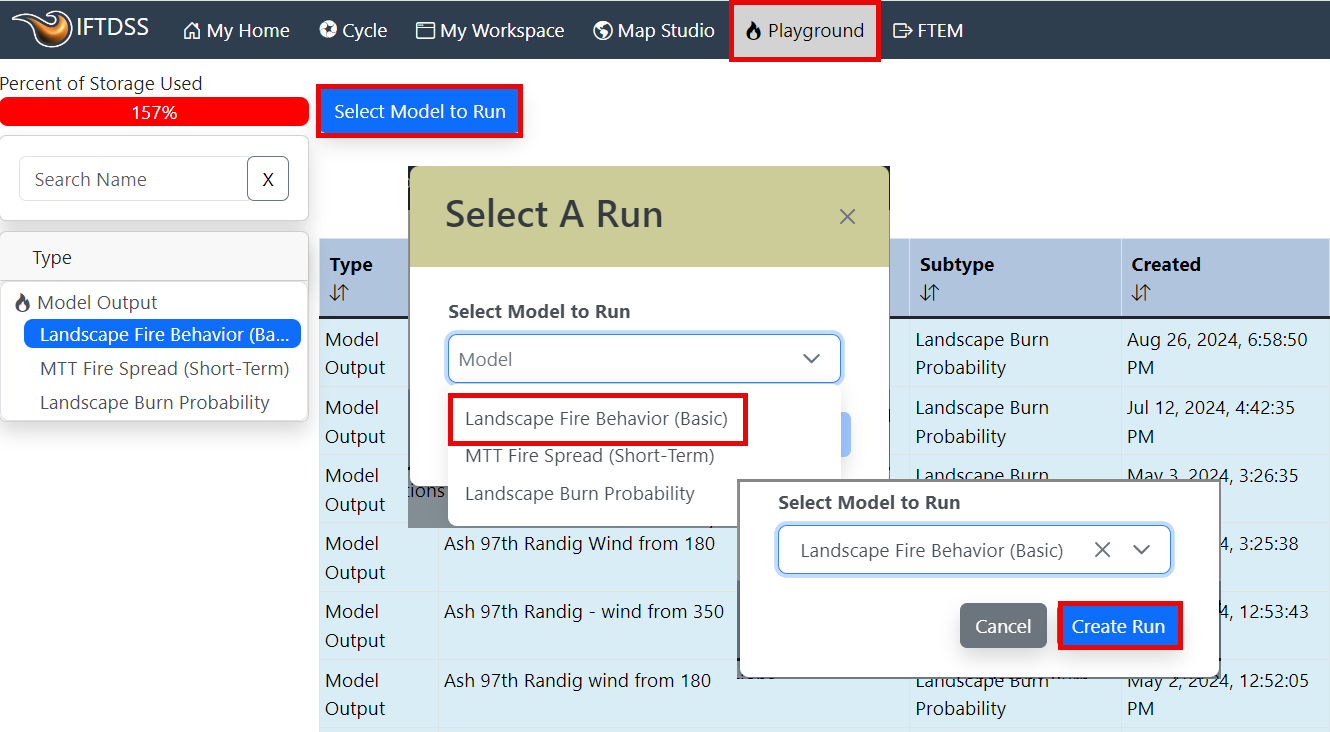Open My Workspace from navigation bar
Viewport: 1330px width, 732px height.
click(x=490, y=31)
